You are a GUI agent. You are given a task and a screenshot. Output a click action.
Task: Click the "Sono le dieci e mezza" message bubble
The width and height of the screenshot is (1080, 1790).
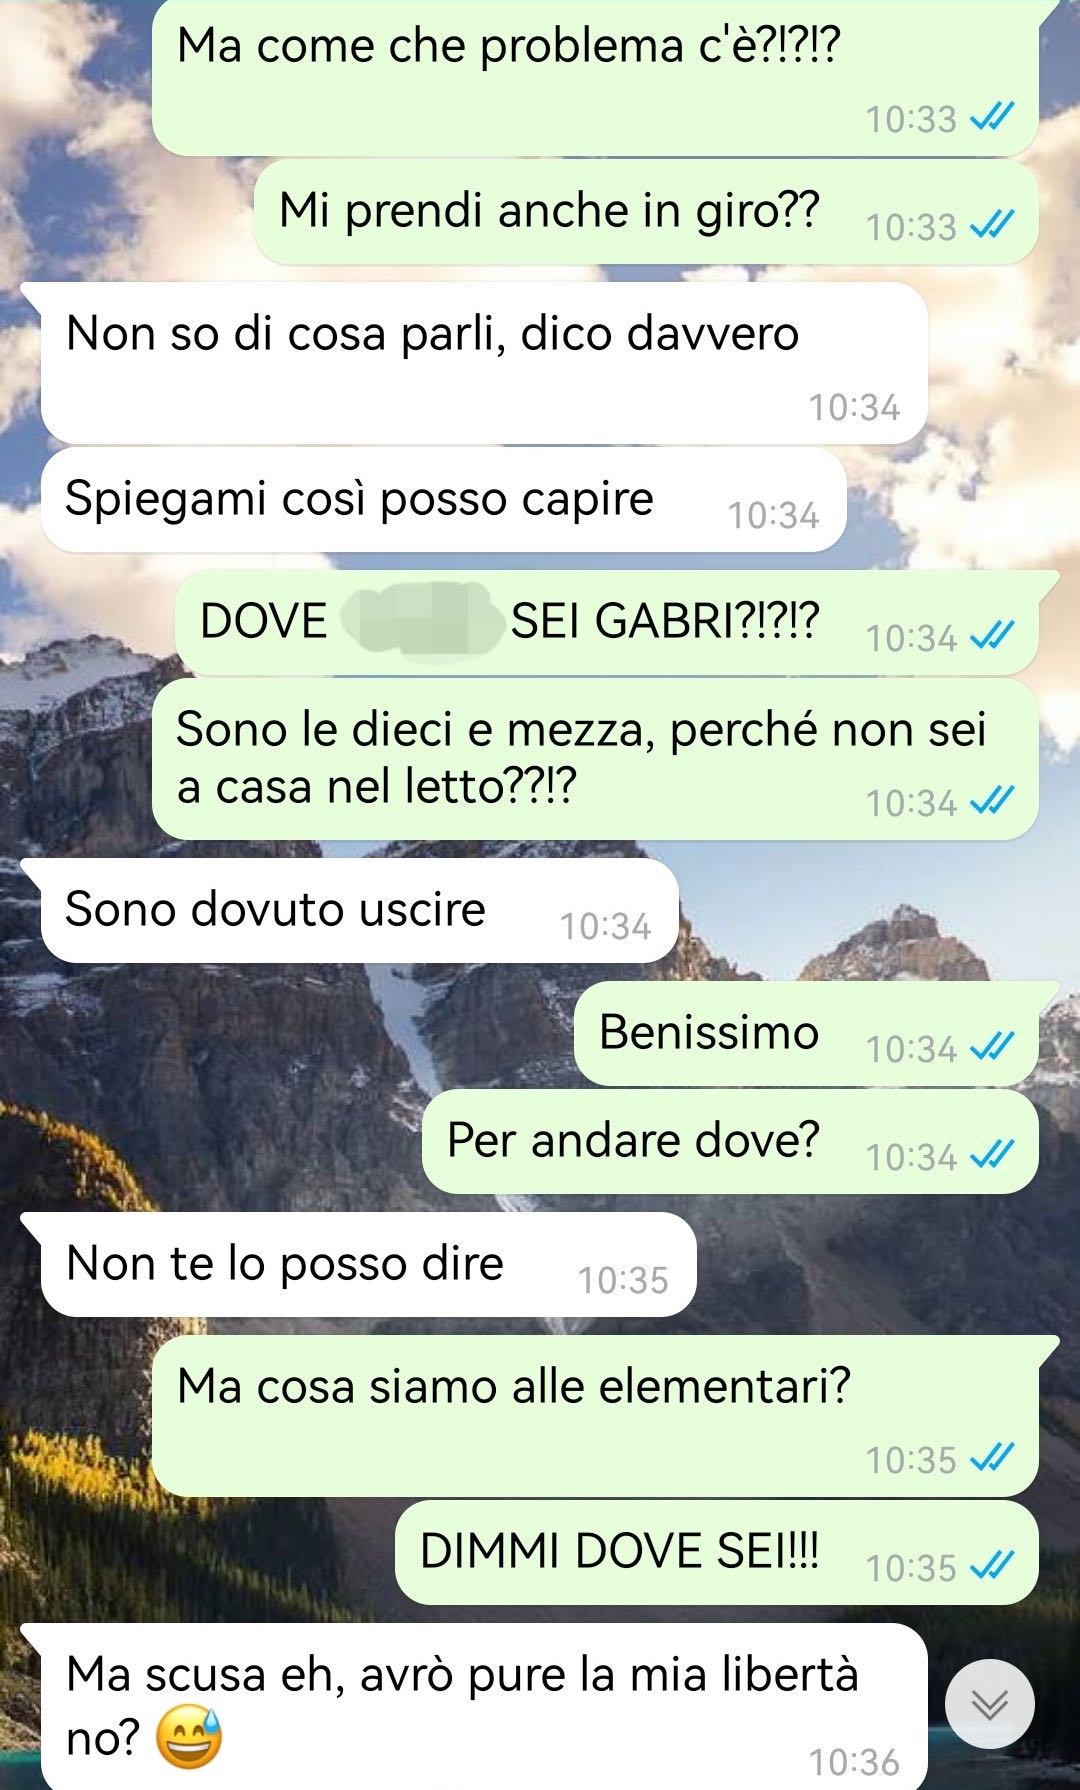(595, 759)
